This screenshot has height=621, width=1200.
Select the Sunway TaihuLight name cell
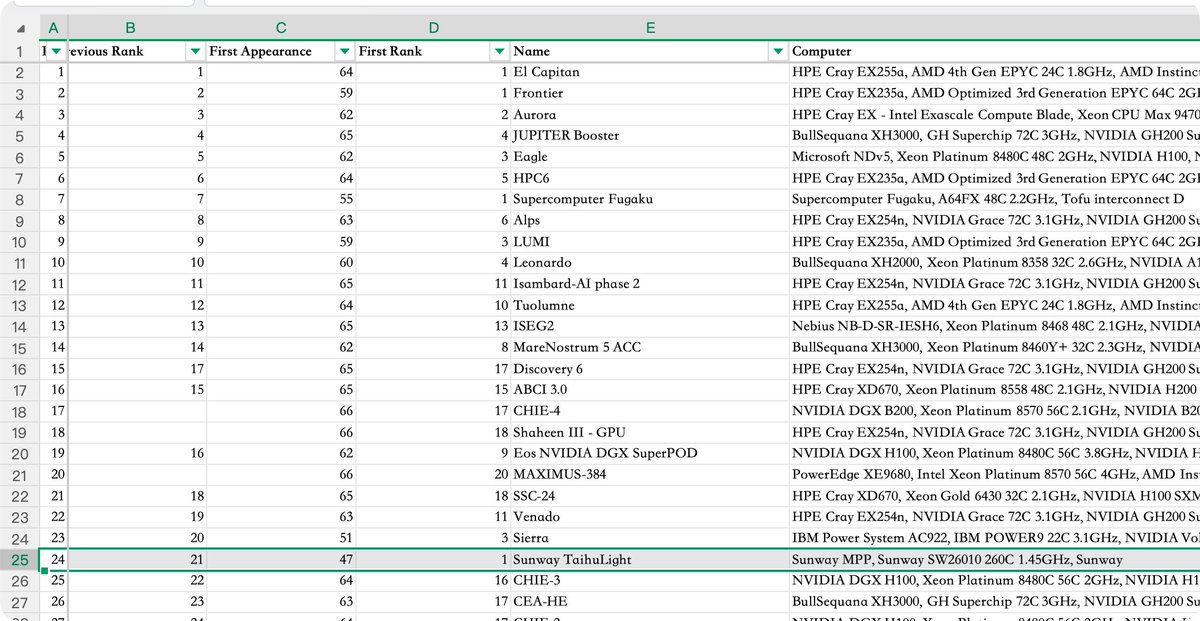650,560
